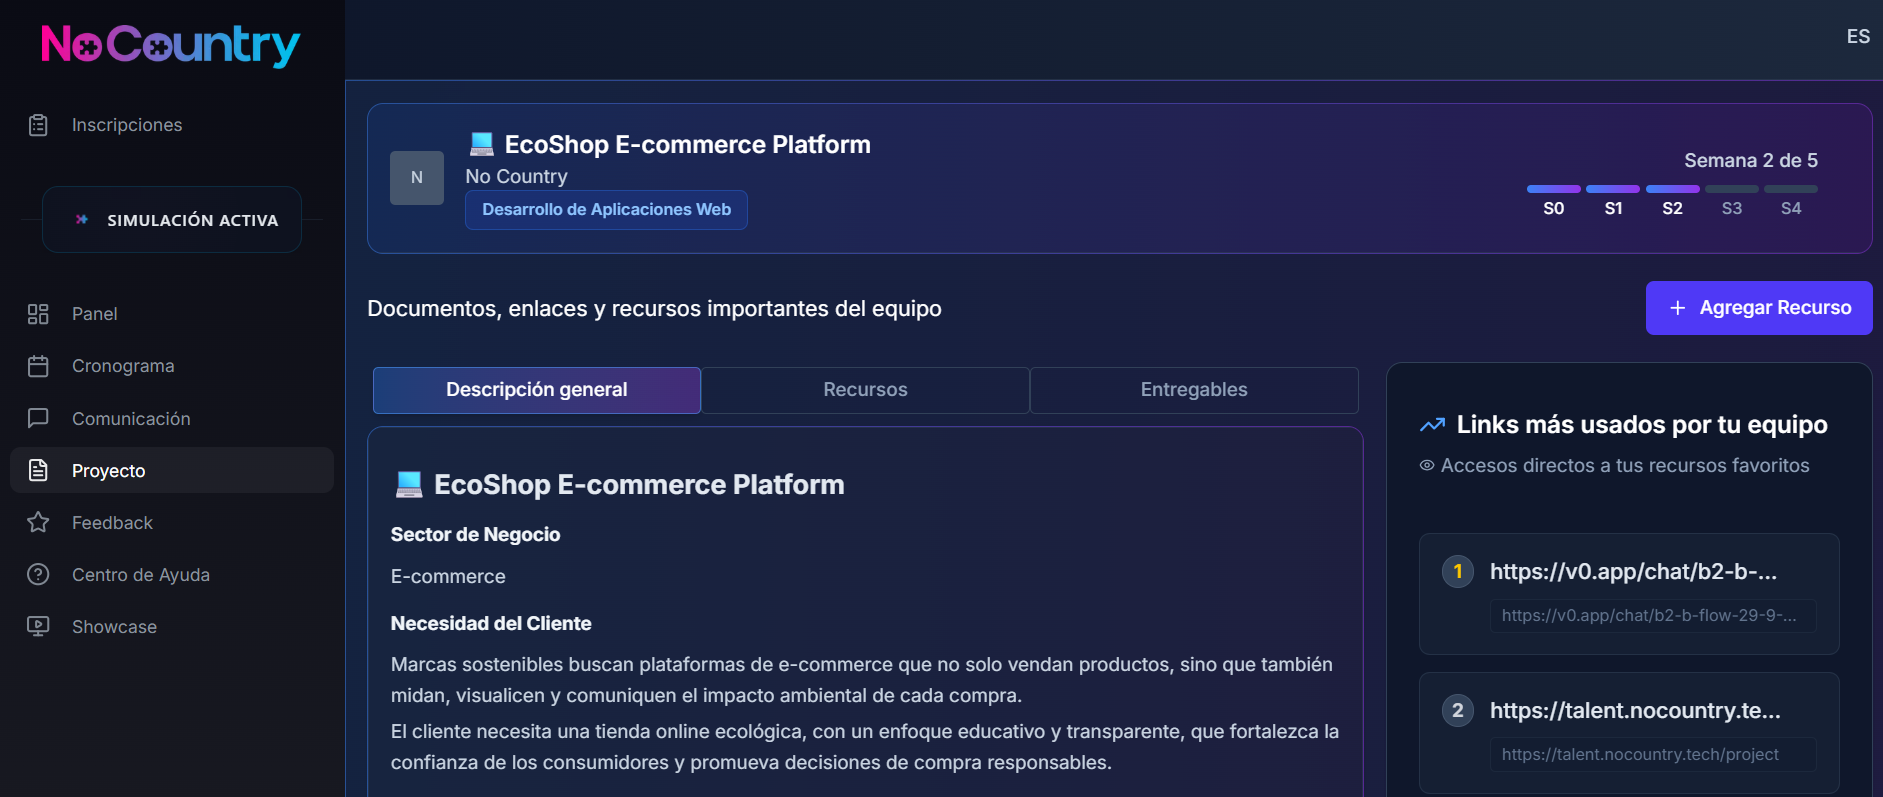Click the Centro de Ayuda question icon
1883x797 pixels.
pos(38,574)
